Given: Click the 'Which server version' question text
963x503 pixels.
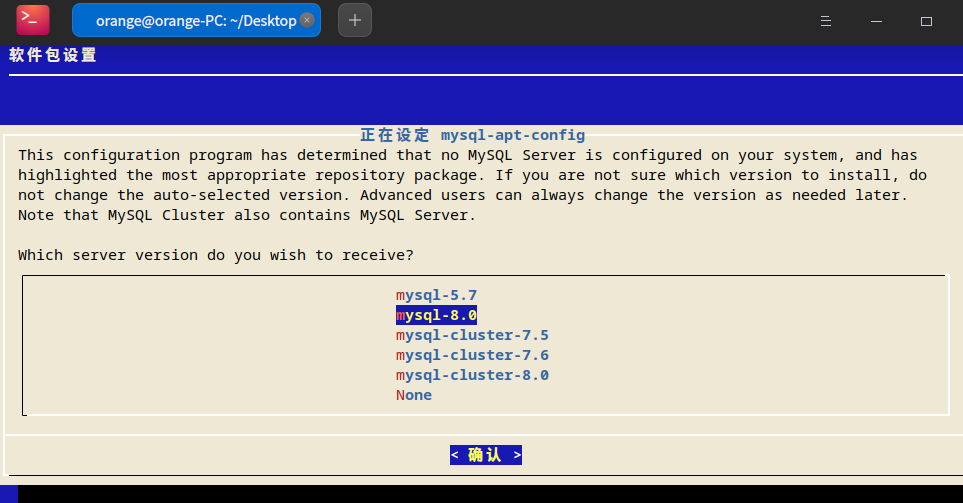Looking at the screenshot, I should pos(216,255).
